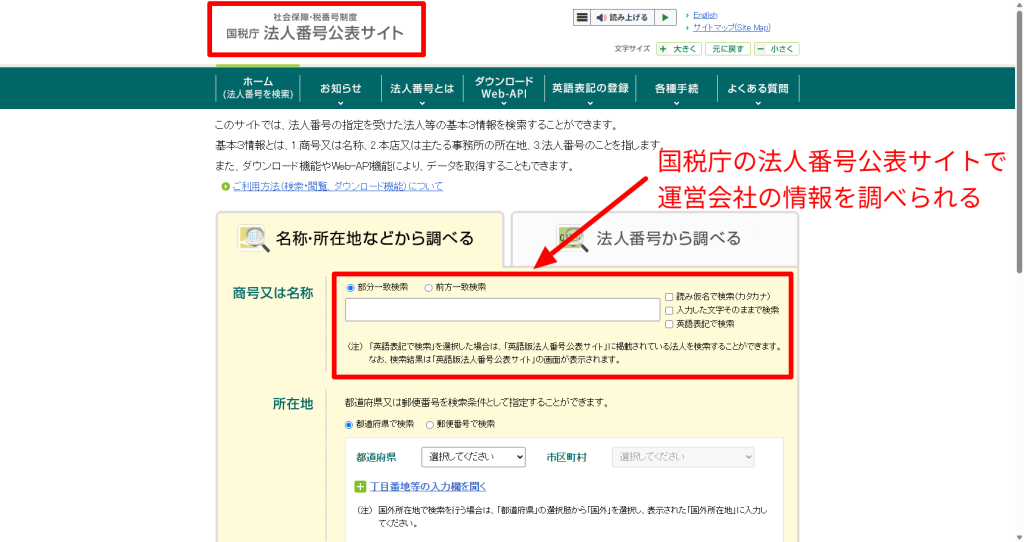The image size is (1024, 542).
Task: Click the green arrow bullet beside ご利用方法
Action: click(225, 187)
